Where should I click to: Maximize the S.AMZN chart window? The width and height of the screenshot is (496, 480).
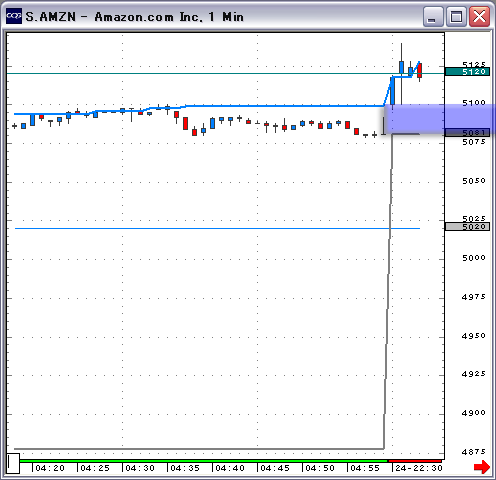click(x=456, y=16)
